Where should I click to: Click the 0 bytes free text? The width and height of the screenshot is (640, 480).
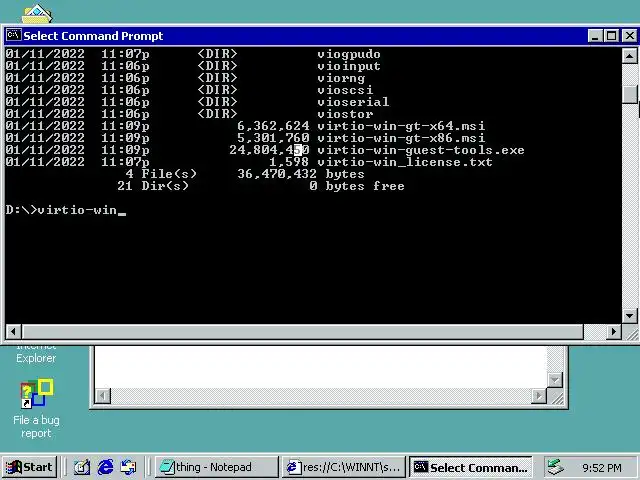pos(357,186)
